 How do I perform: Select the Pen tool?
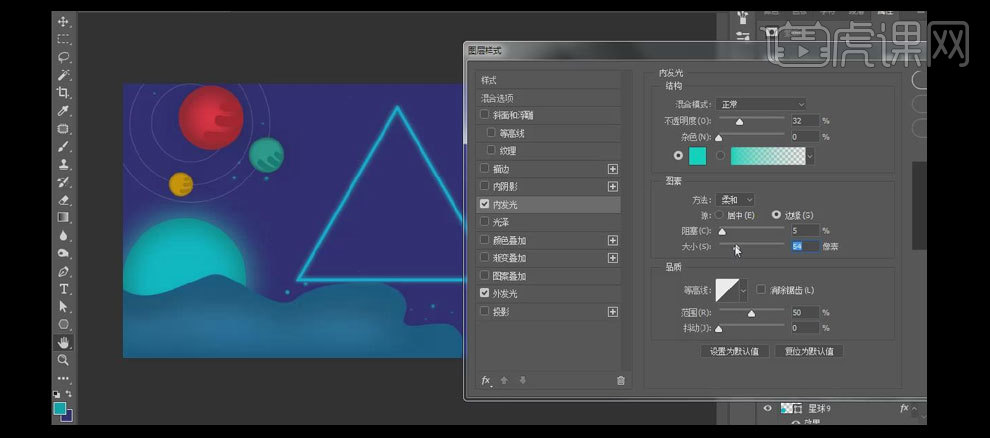[63, 271]
